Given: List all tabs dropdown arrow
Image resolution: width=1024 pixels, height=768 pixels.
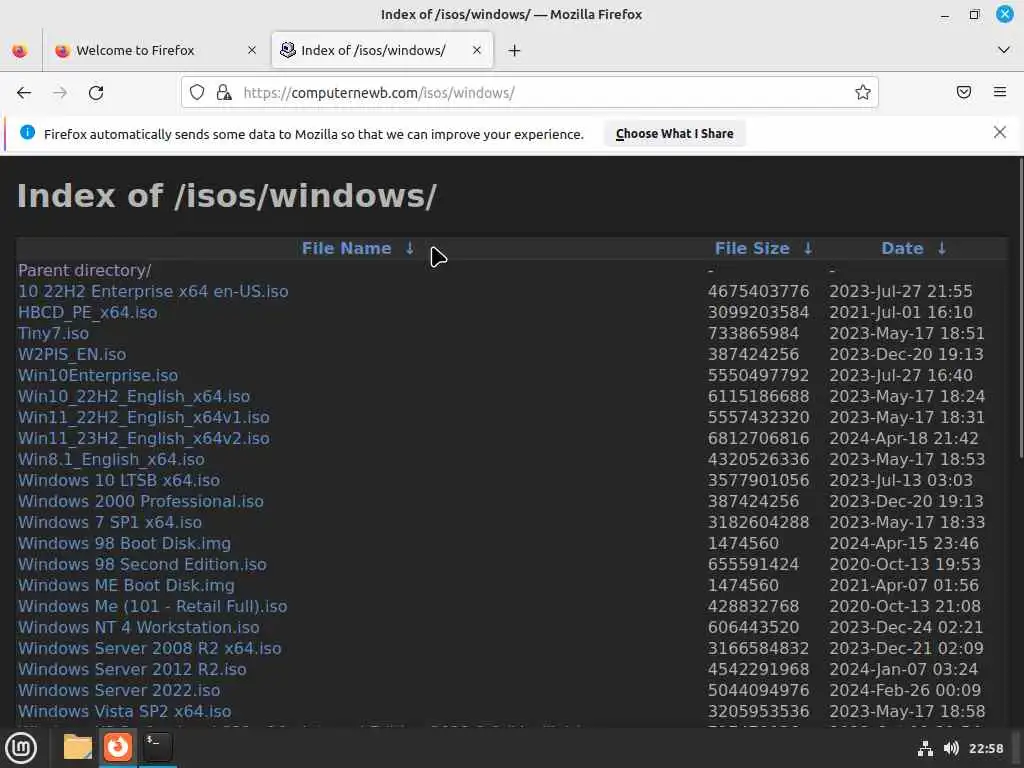Looking at the screenshot, I should click(1004, 50).
